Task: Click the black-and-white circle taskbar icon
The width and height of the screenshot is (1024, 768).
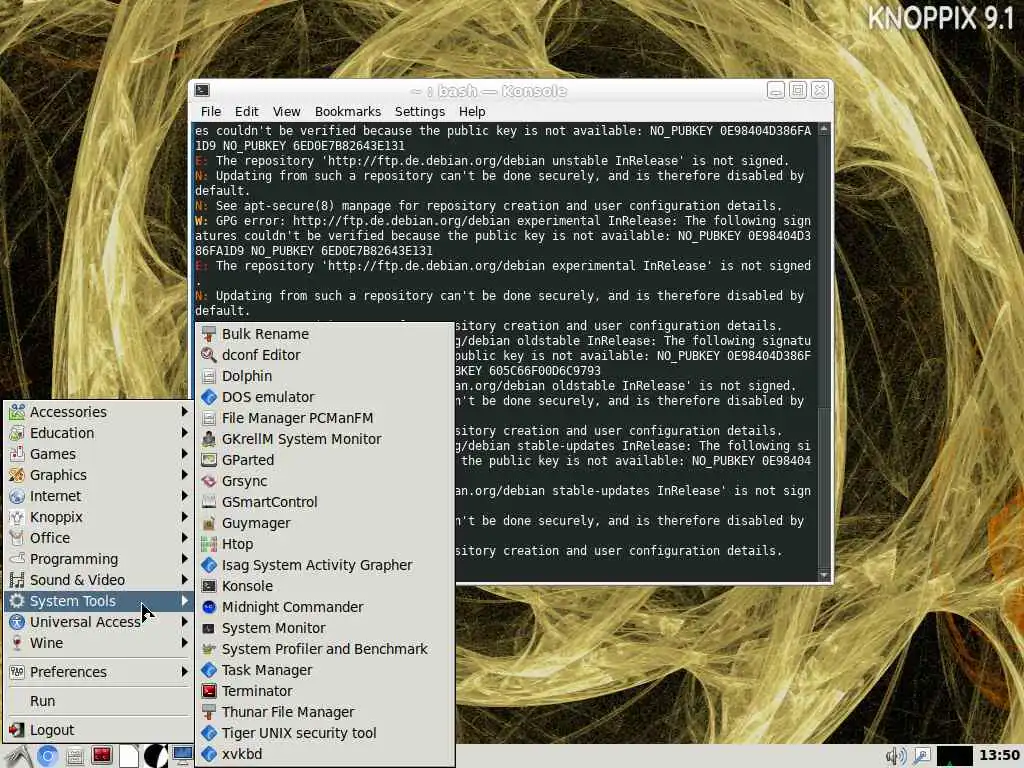Action: [x=155, y=756]
